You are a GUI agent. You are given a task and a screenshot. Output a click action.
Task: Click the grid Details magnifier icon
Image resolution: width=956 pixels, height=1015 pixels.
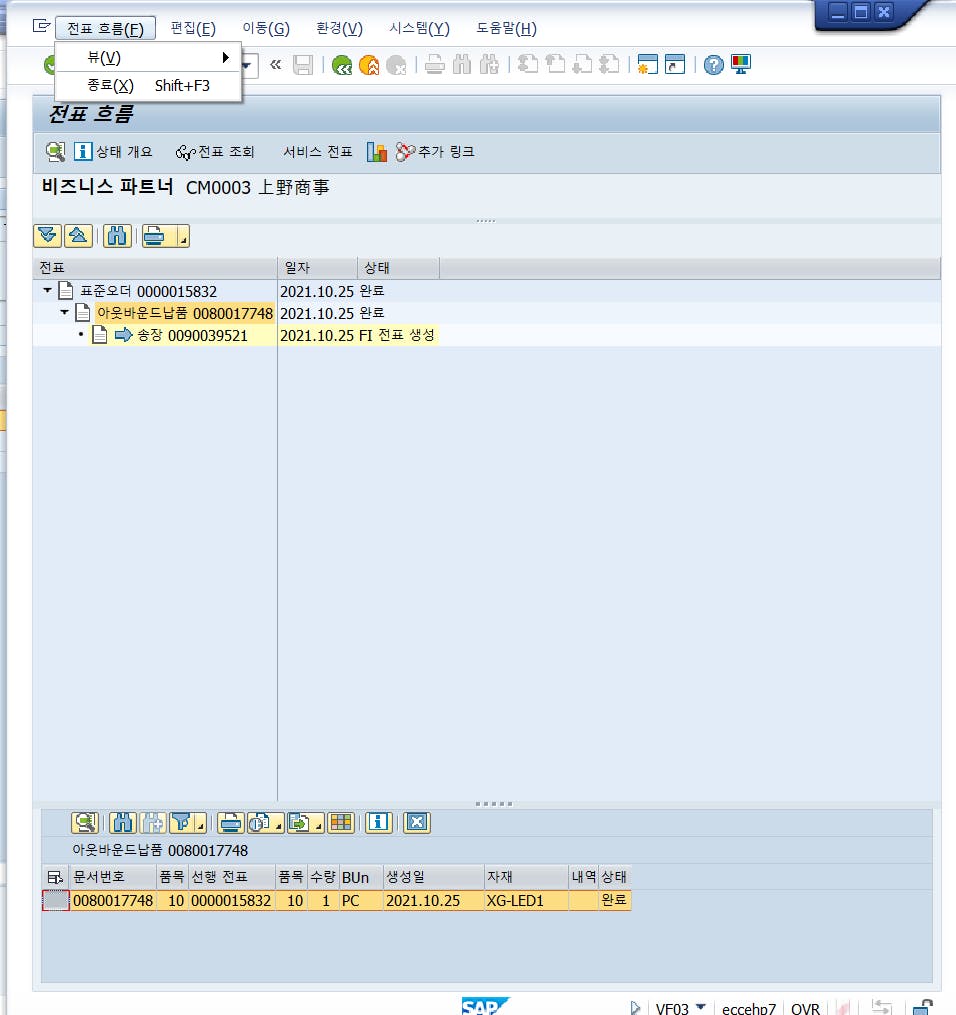coord(85,823)
